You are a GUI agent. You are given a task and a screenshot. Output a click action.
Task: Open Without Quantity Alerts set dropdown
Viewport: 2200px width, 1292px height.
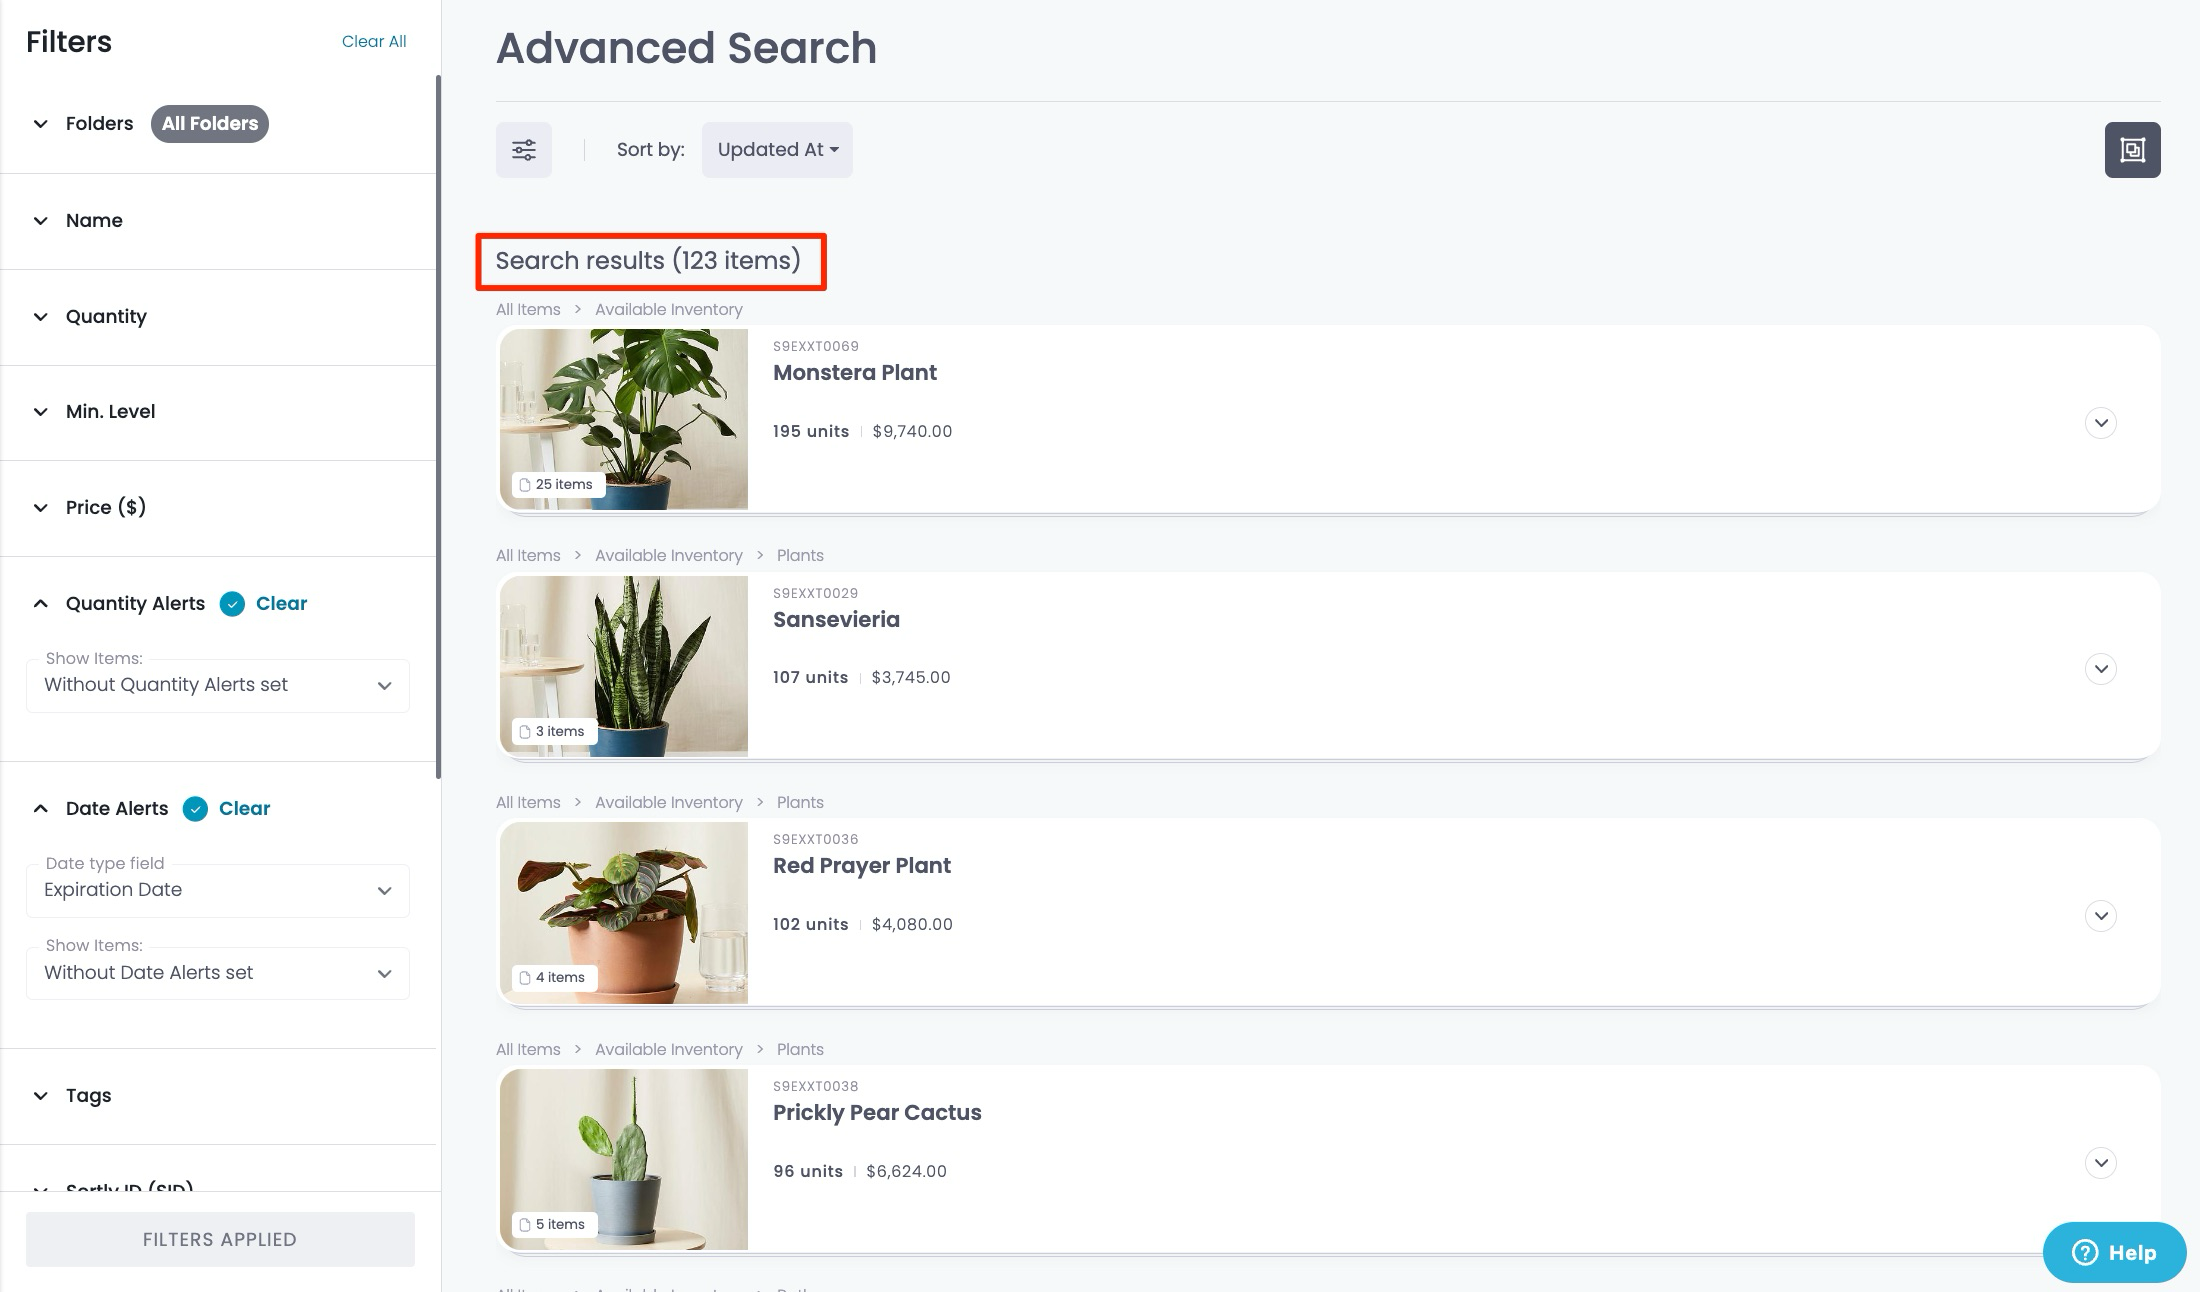tap(217, 686)
